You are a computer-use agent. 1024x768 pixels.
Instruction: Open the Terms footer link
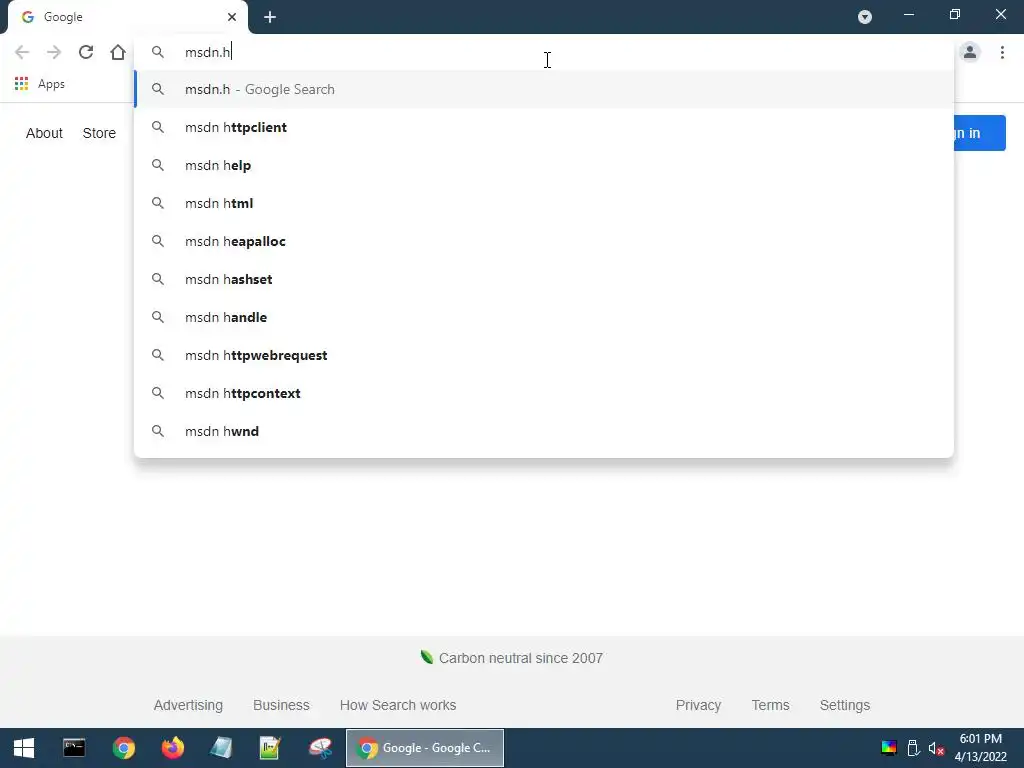click(x=771, y=705)
